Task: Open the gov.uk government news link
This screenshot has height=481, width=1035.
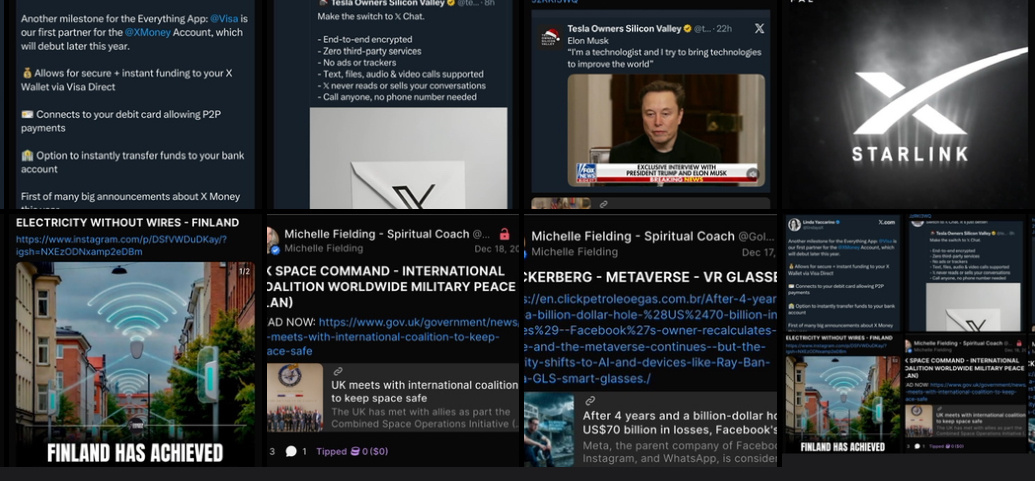Action: click(393, 337)
